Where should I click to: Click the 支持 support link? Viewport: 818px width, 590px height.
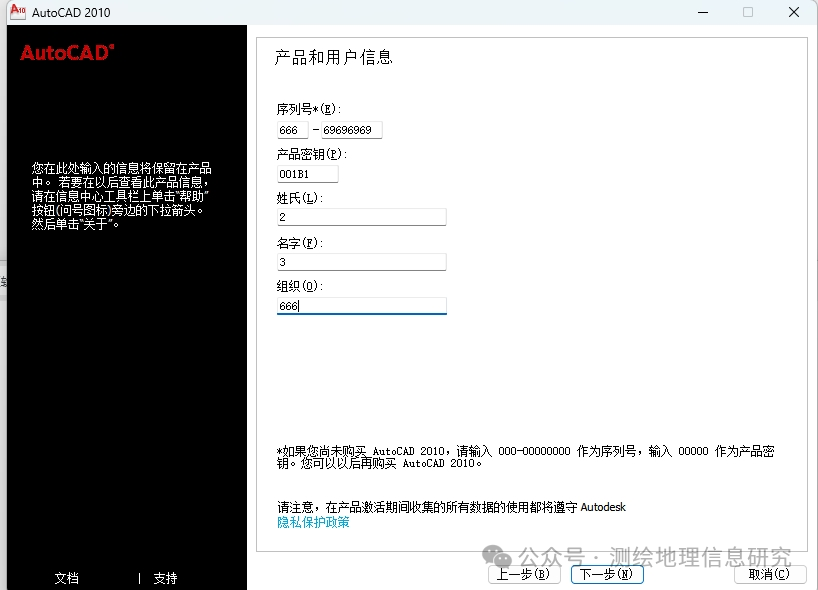(x=162, y=578)
